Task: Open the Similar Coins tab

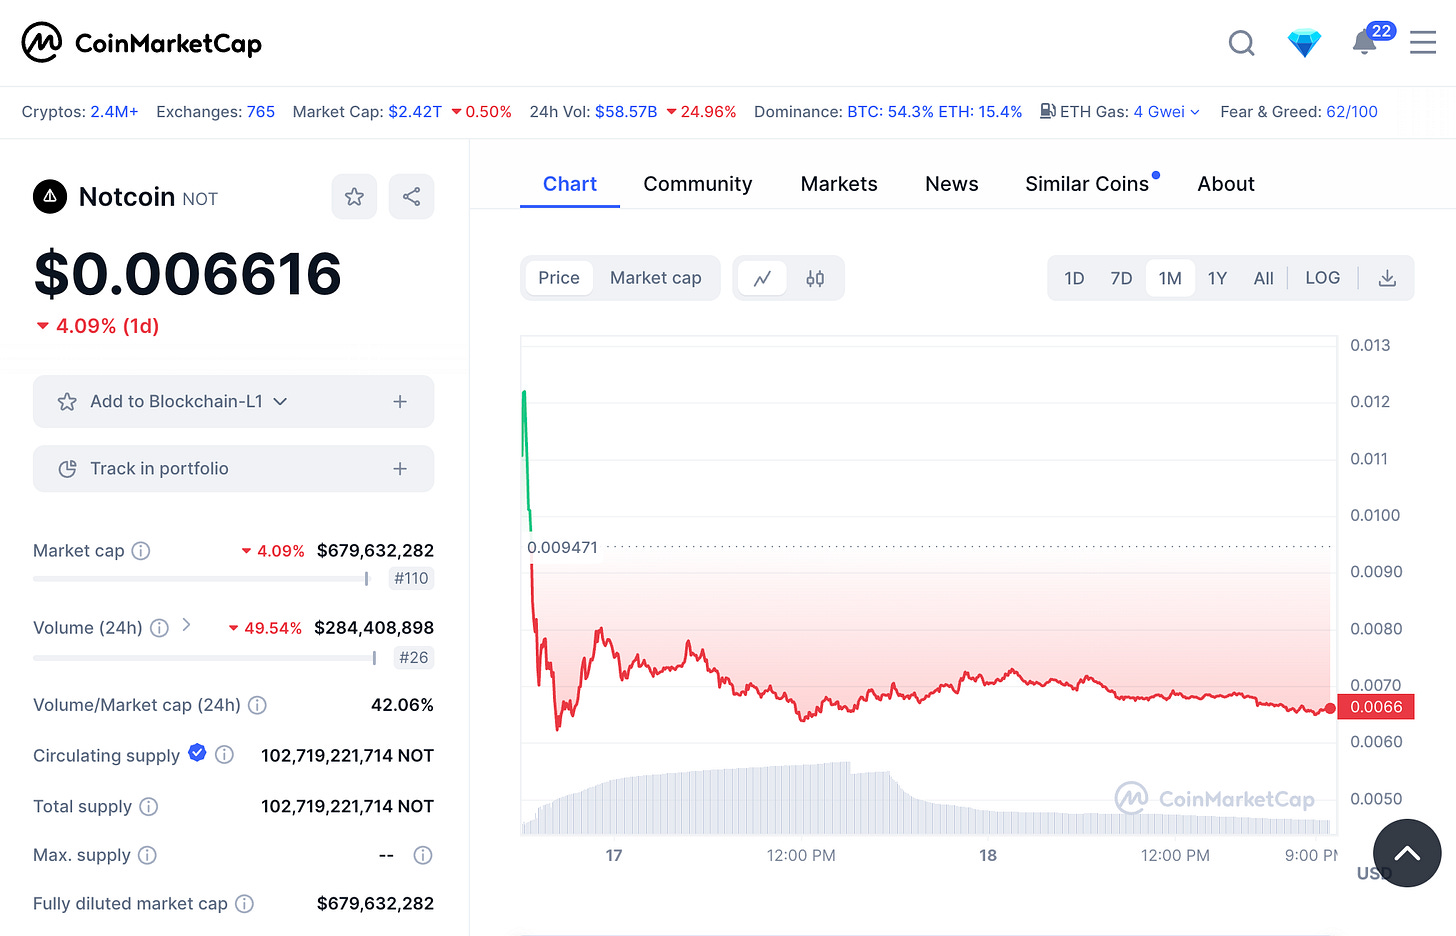Action: point(1087,184)
